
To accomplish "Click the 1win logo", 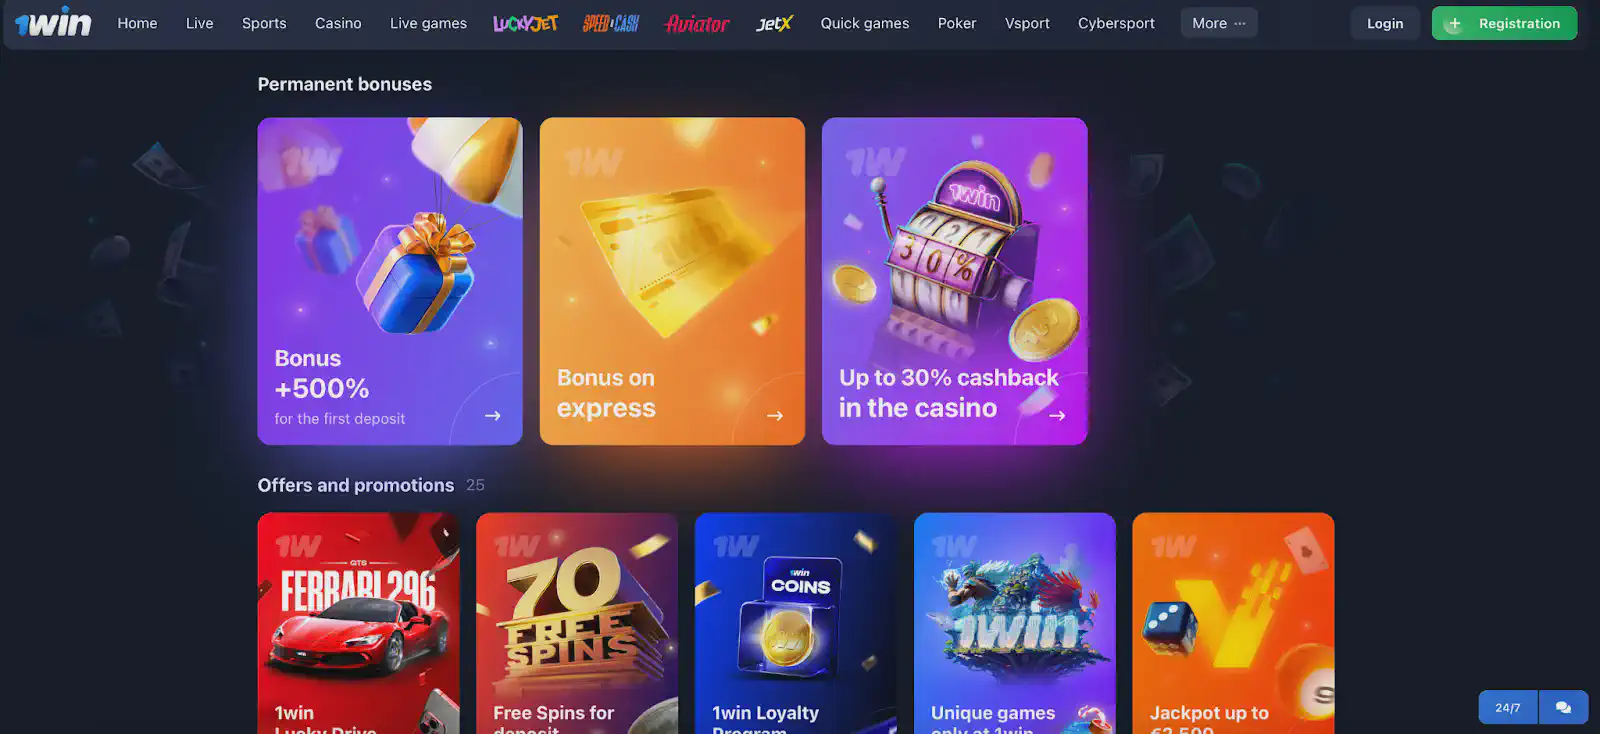I will tap(53, 22).
